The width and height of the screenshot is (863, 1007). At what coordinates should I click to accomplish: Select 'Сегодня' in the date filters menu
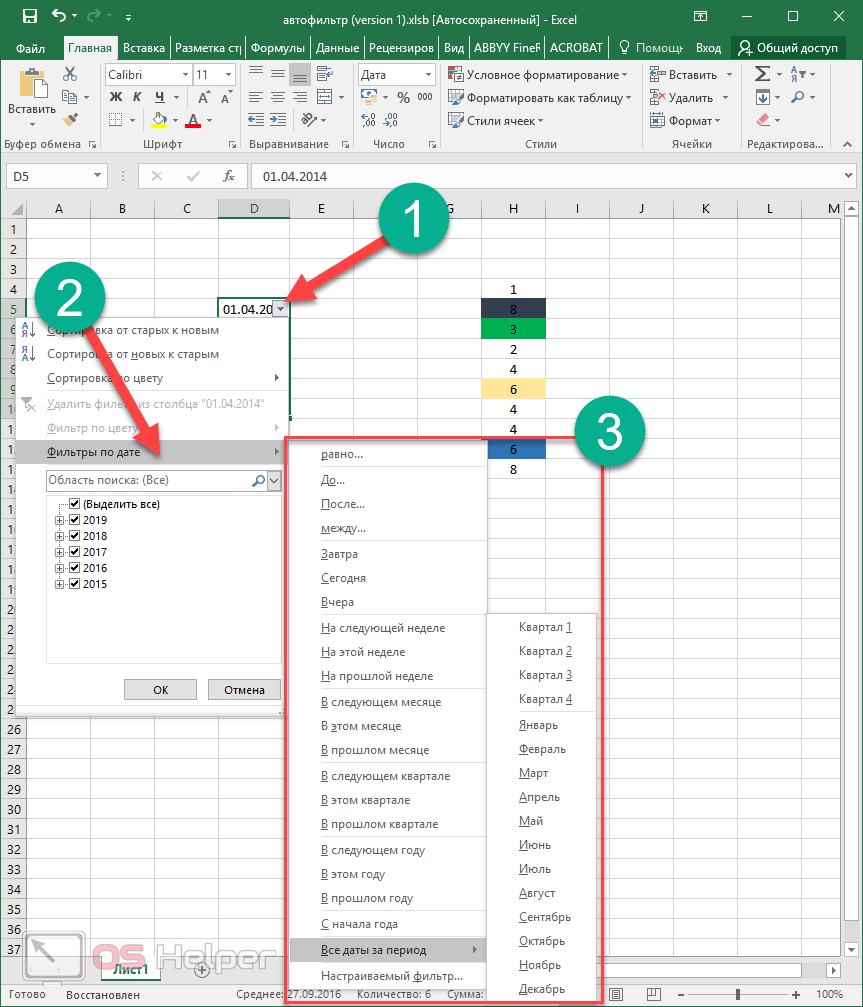click(x=343, y=578)
